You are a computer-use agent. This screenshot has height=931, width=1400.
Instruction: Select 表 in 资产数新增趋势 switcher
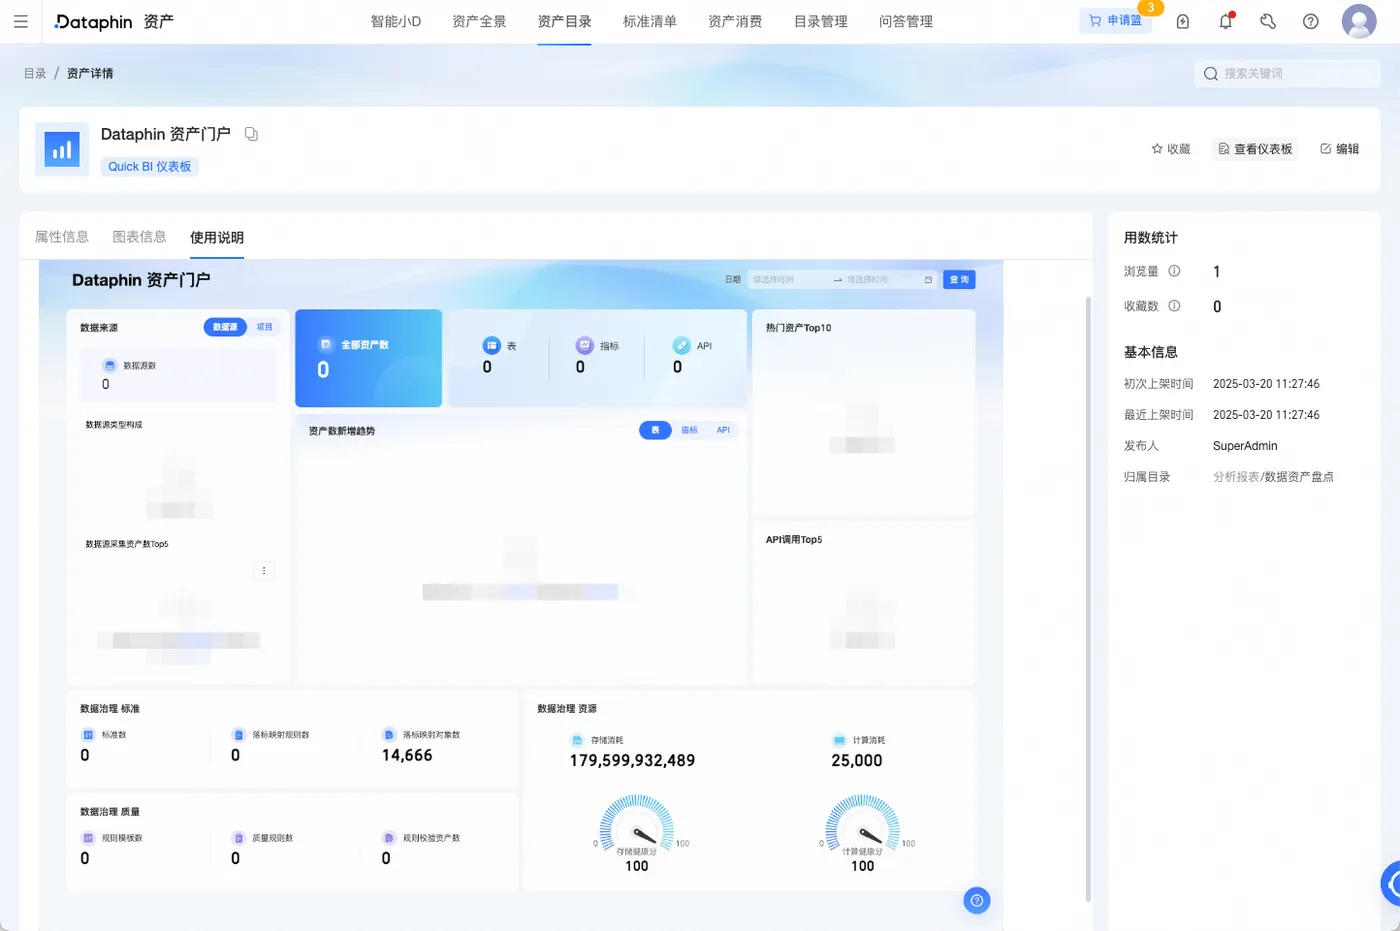click(x=655, y=430)
